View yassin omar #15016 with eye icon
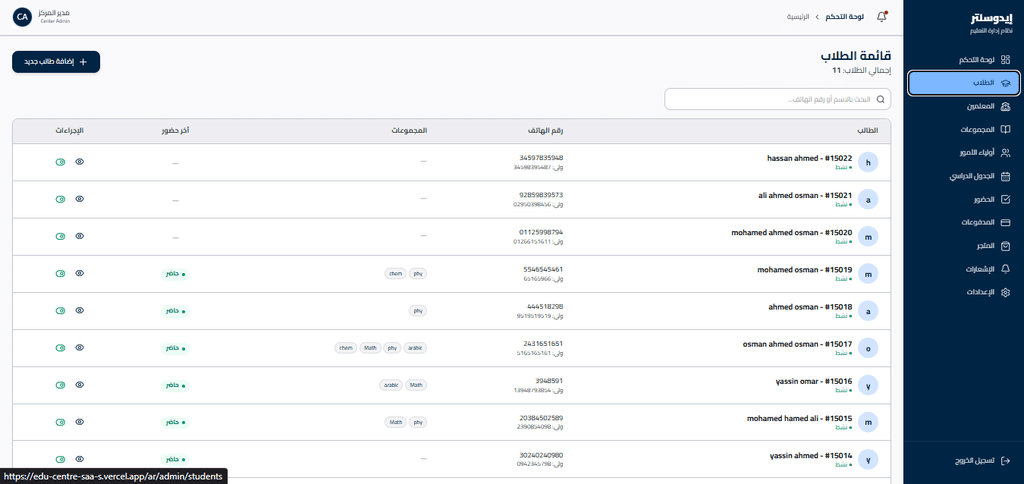The image size is (1024, 484). [x=80, y=385]
